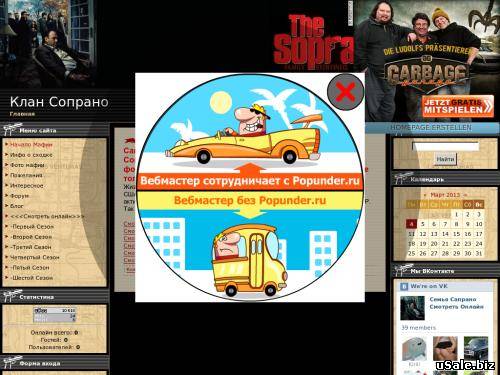Open the Начало Мафии menu link
This screenshot has height=375, width=500.
31,145
